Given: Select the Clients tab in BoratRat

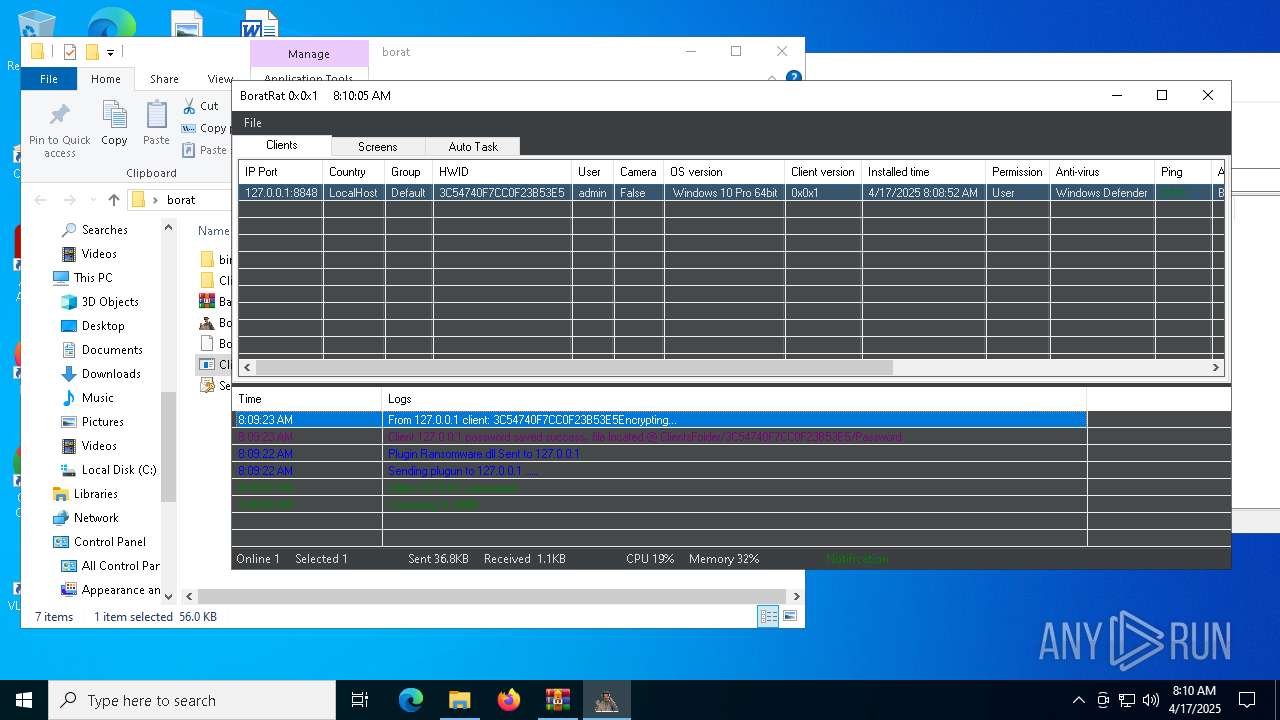Looking at the screenshot, I should pyautogui.click(x=282, y=145).
